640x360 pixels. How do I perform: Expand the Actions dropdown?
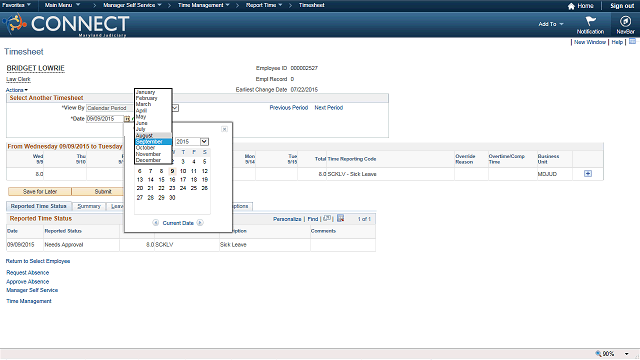17,90
